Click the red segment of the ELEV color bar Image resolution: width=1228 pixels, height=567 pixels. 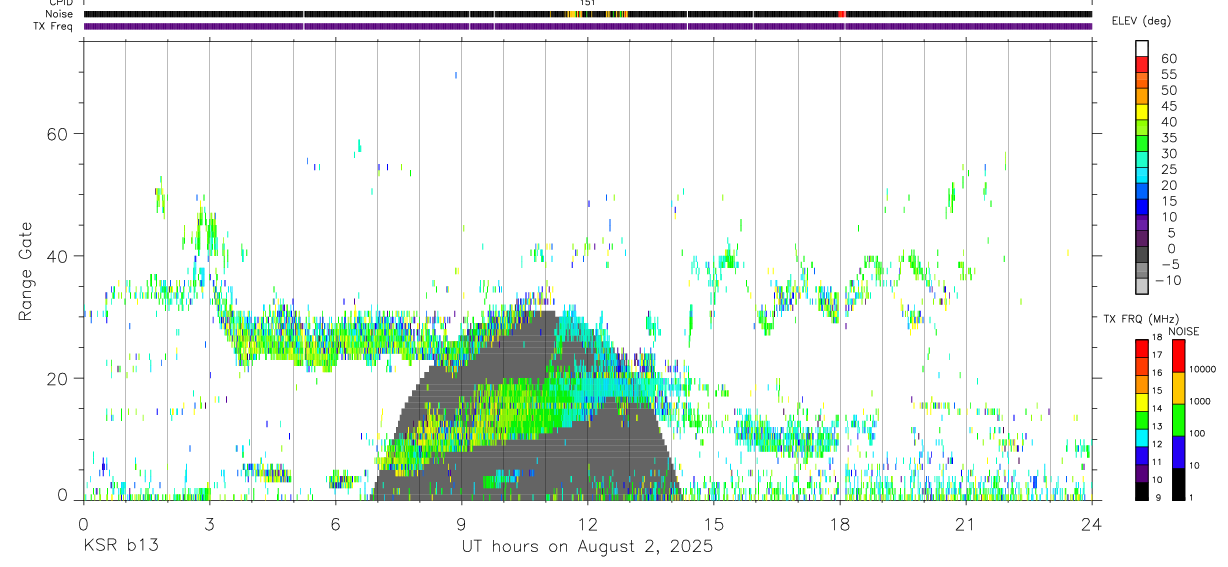[x=1142, y=65]
